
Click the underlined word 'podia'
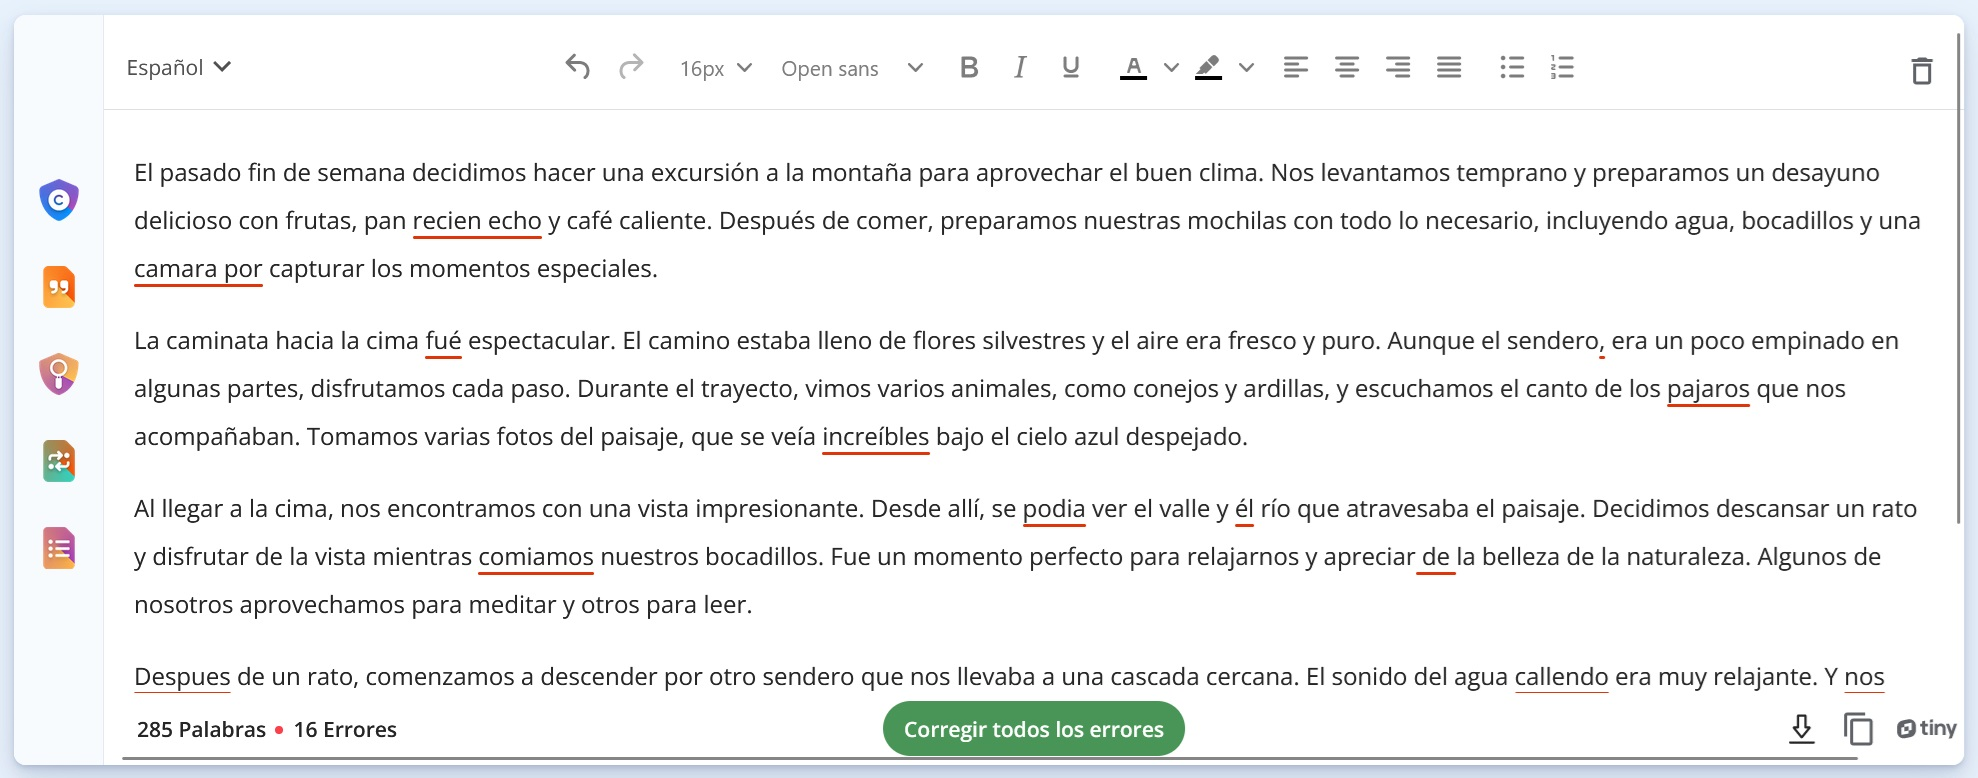[x=1053, y=509]
